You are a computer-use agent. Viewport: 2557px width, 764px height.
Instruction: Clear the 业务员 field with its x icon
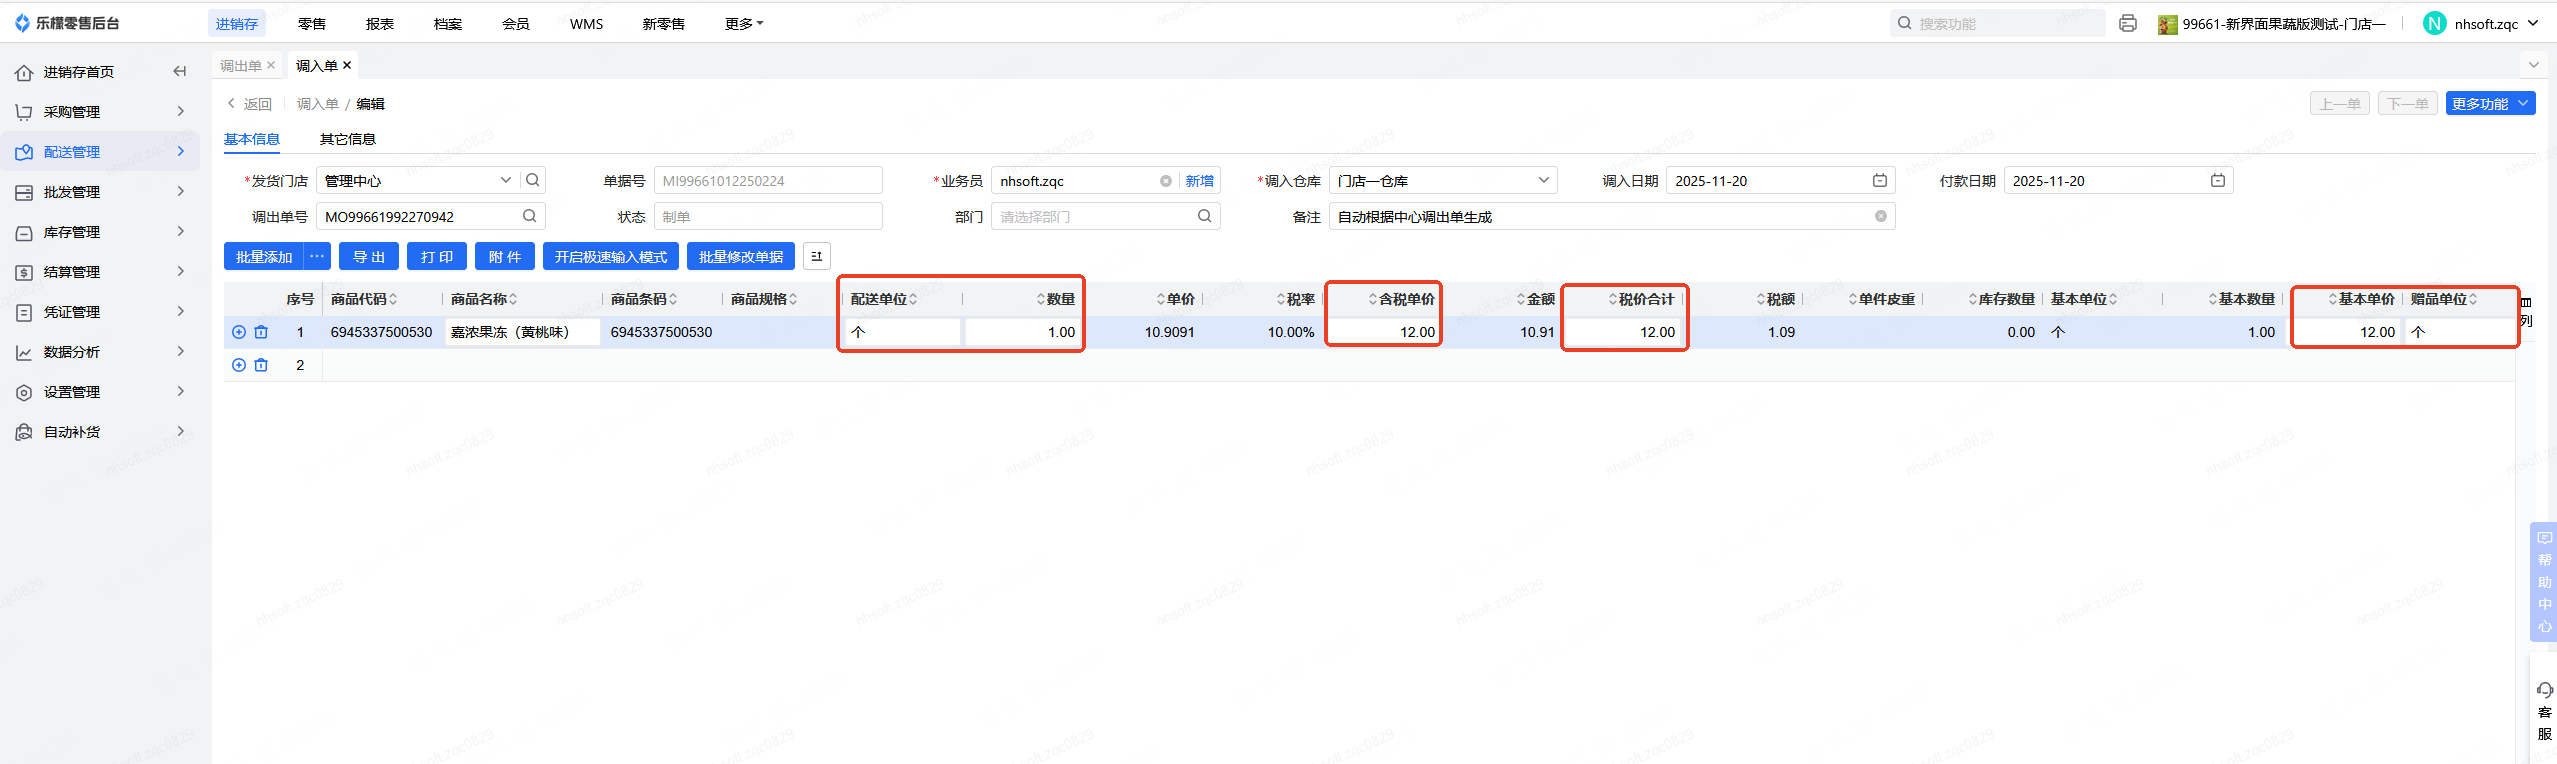(x=1166, y=181)
